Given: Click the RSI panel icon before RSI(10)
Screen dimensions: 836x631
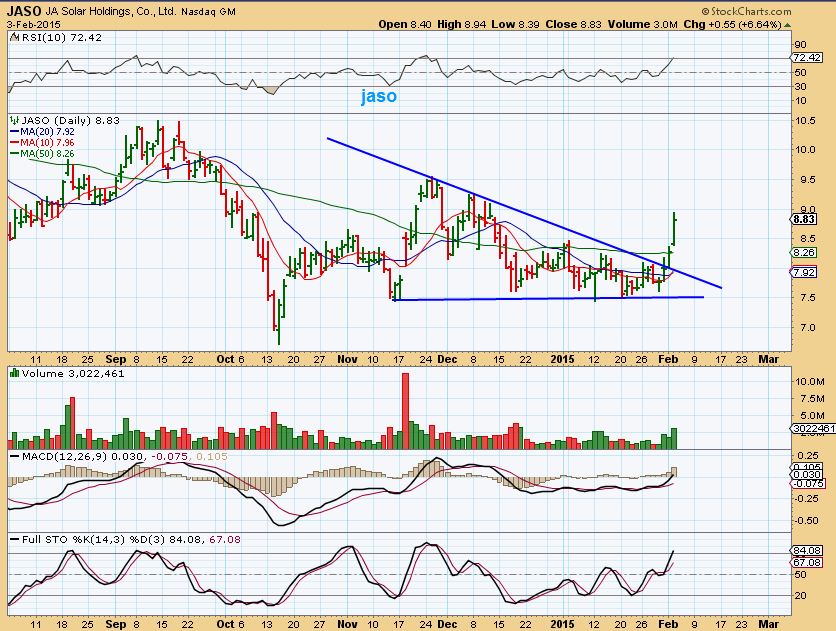Looking at the screenshot, I should click(14, 38).
